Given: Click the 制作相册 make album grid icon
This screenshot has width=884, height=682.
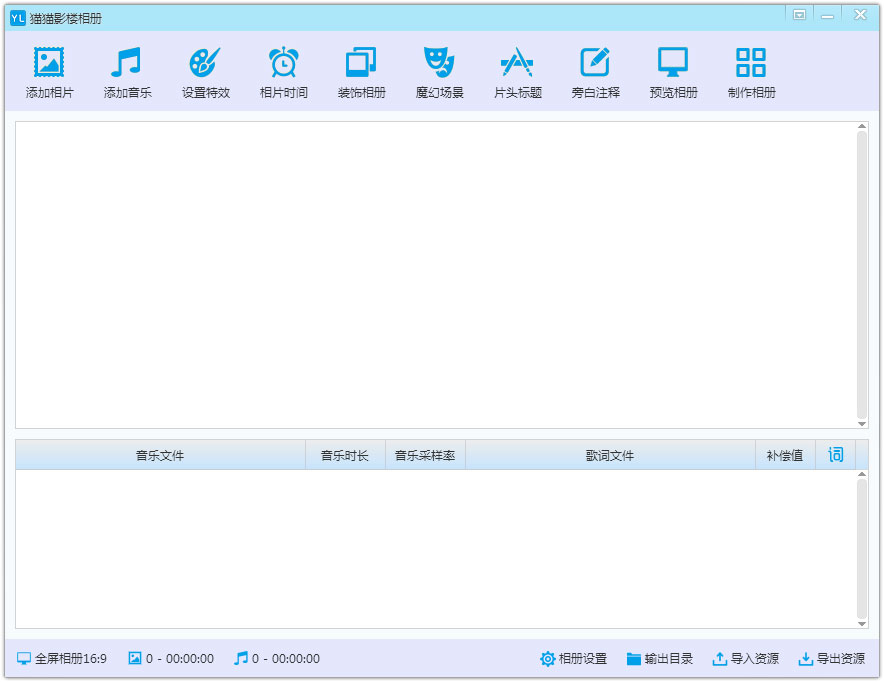Looking at the screenshot, I should (x=751, y=62).
